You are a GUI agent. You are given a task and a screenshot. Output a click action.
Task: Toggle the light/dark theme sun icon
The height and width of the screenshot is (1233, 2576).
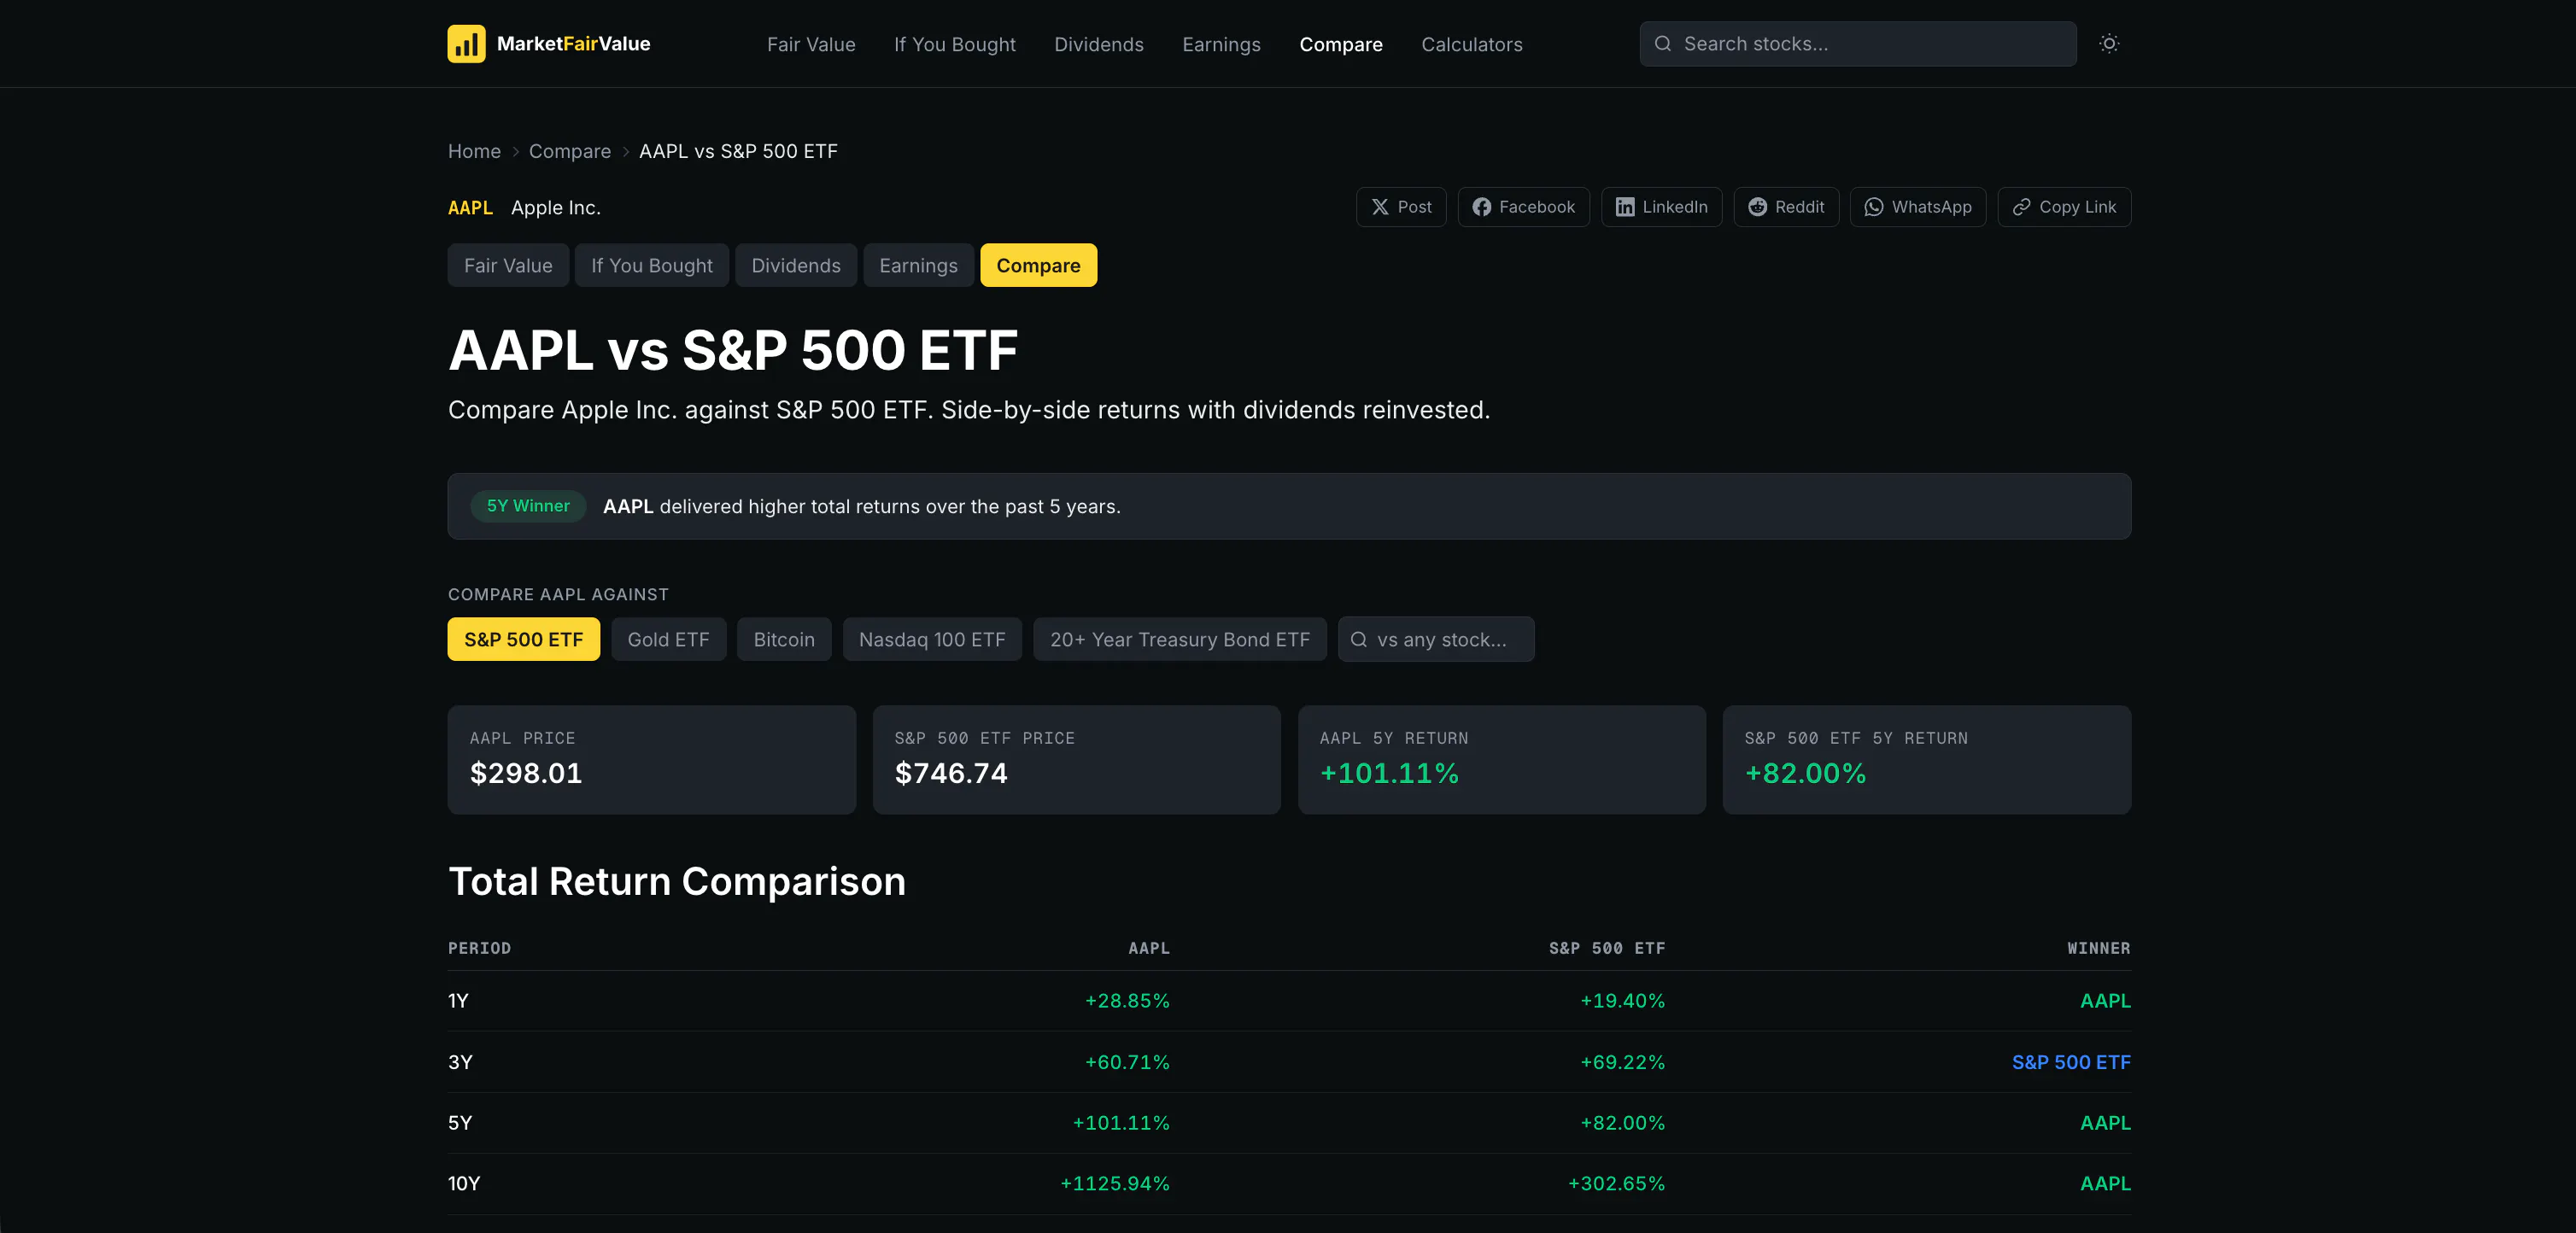point(2109,44)
